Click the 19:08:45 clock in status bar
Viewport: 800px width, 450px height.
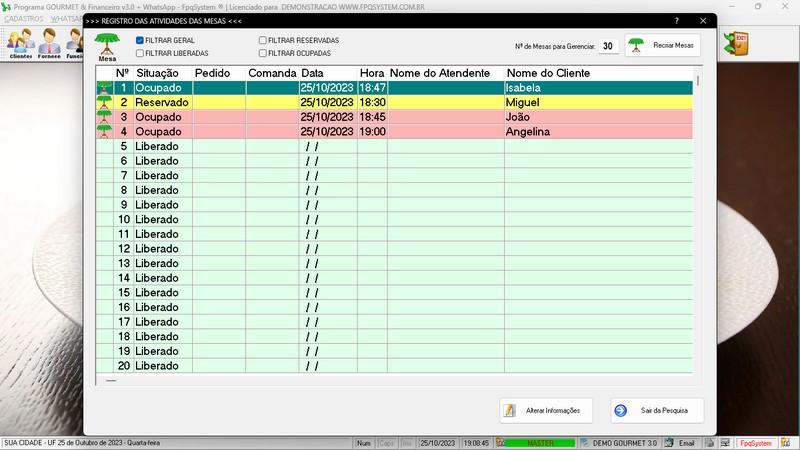tap(476, 443)
